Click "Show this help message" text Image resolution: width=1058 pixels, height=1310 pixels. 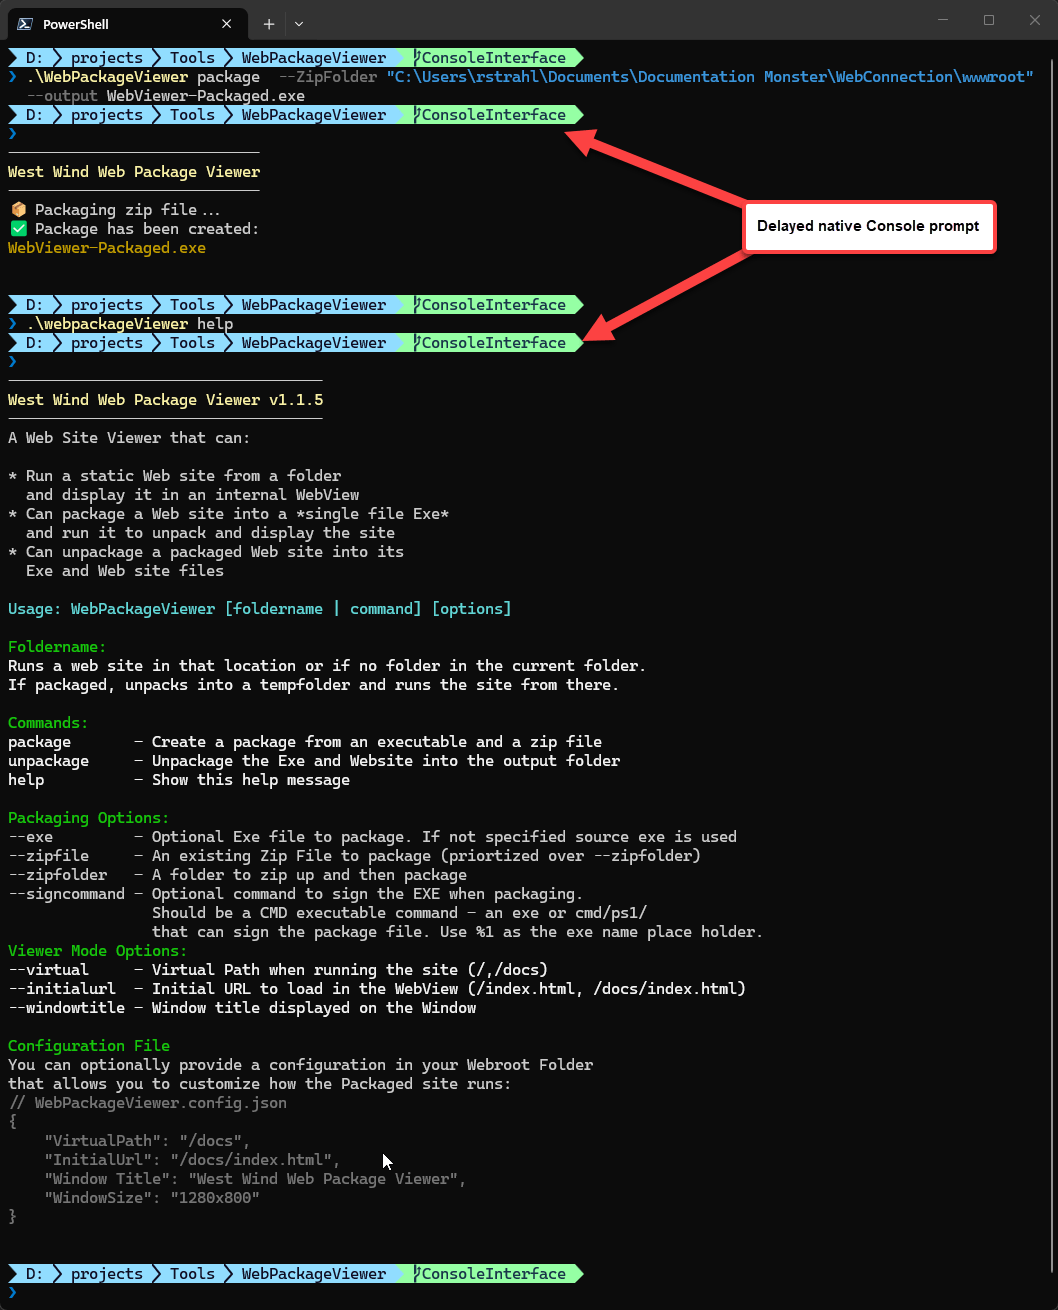[x=251, y=780]
